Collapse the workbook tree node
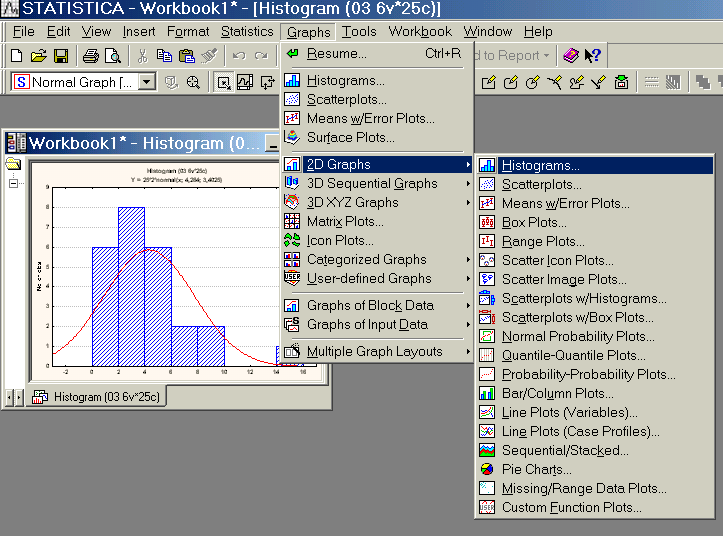The width and height of the screenshot is (723, 536). tap(13, 183)
